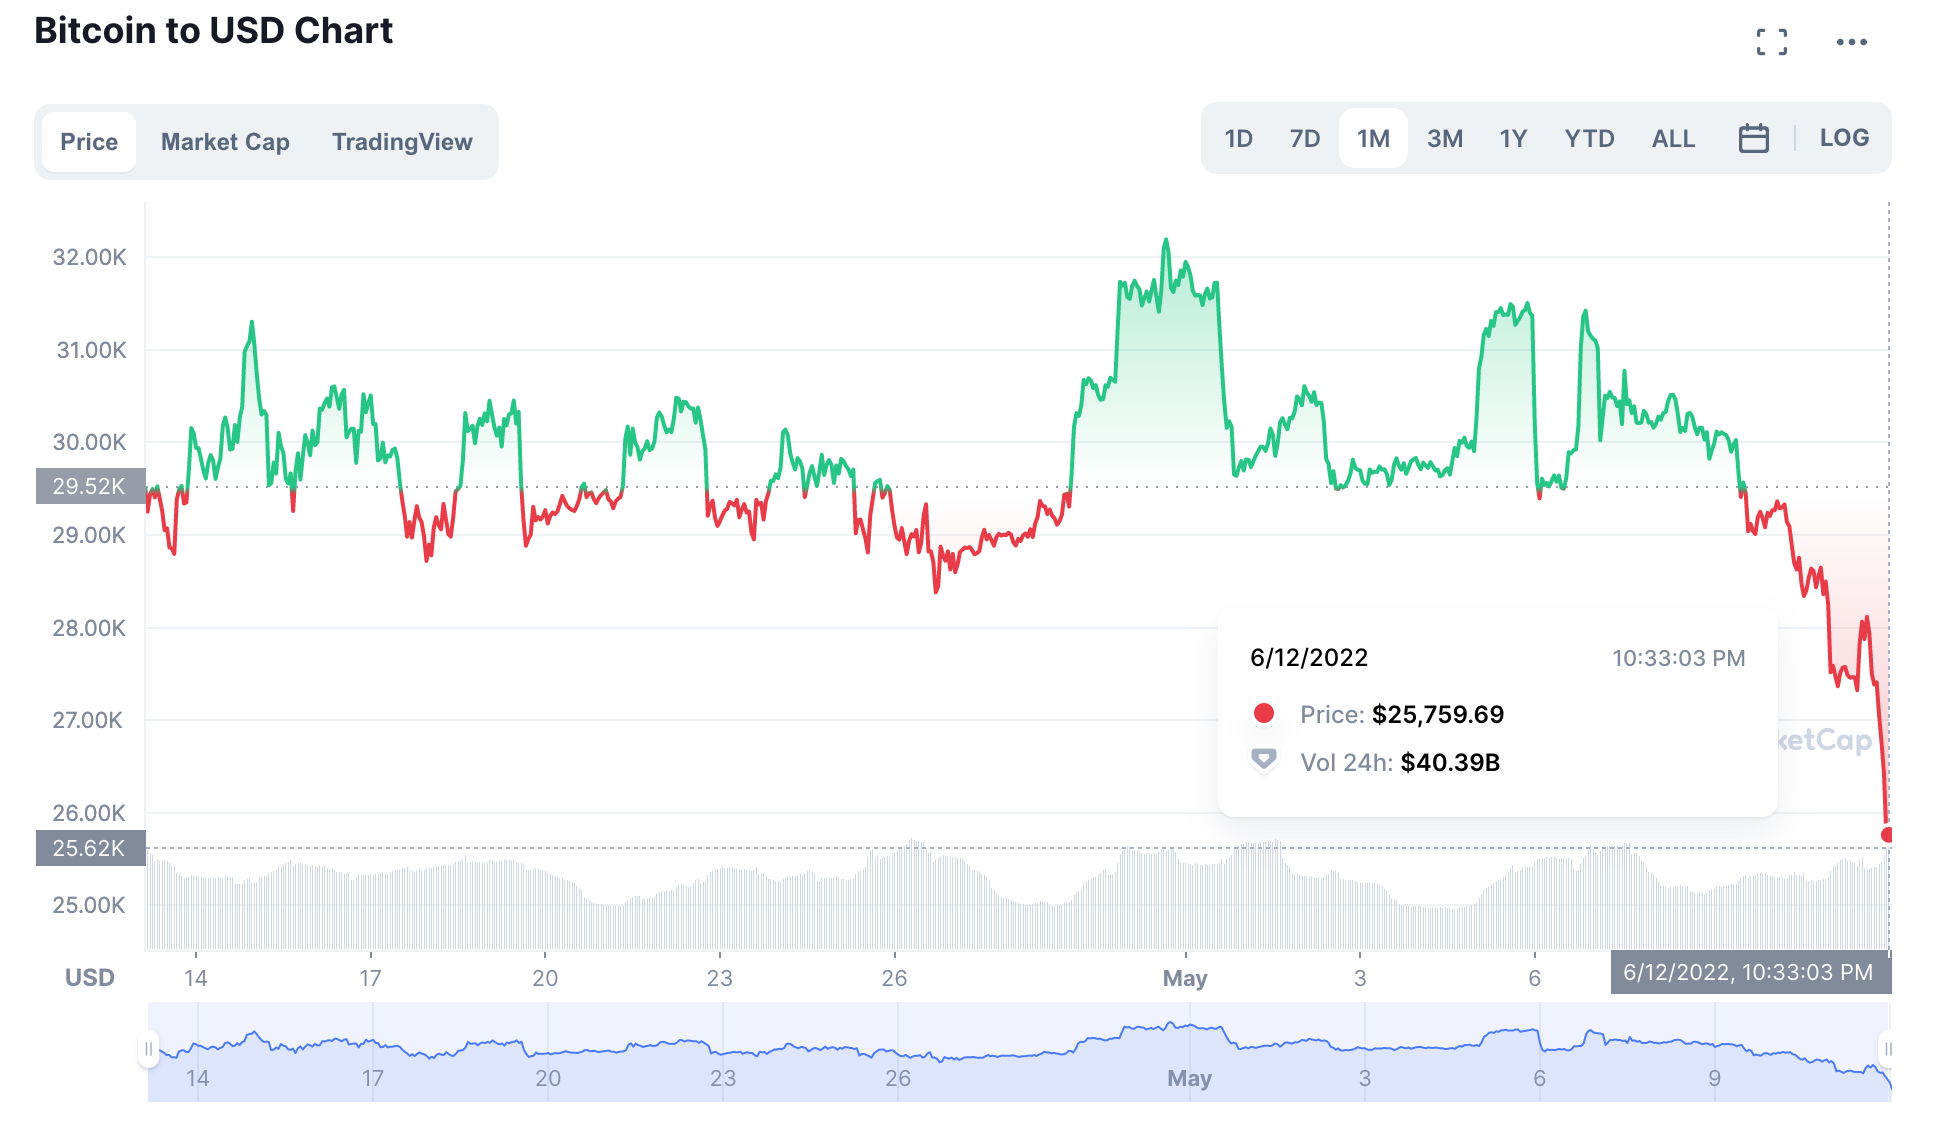Click the 29.52K price axis label
Image resolution: width=1942 pixels, height=1124 pixels.
click(x=90, y=486)
